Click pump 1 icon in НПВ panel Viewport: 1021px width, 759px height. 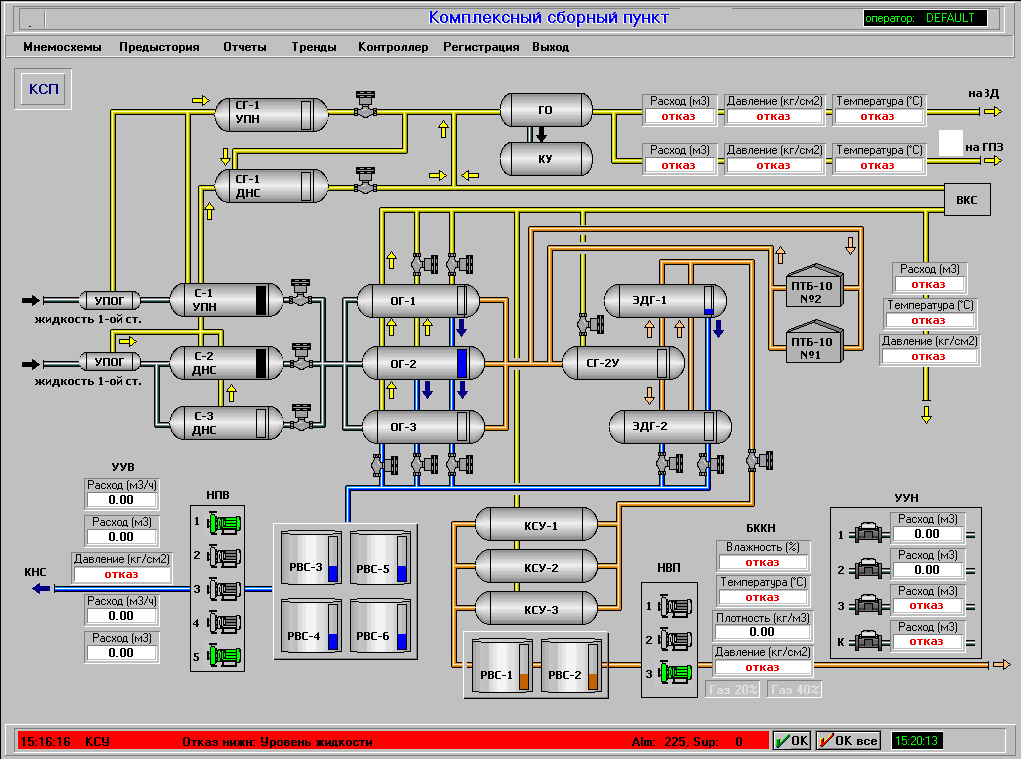(223, 523)
